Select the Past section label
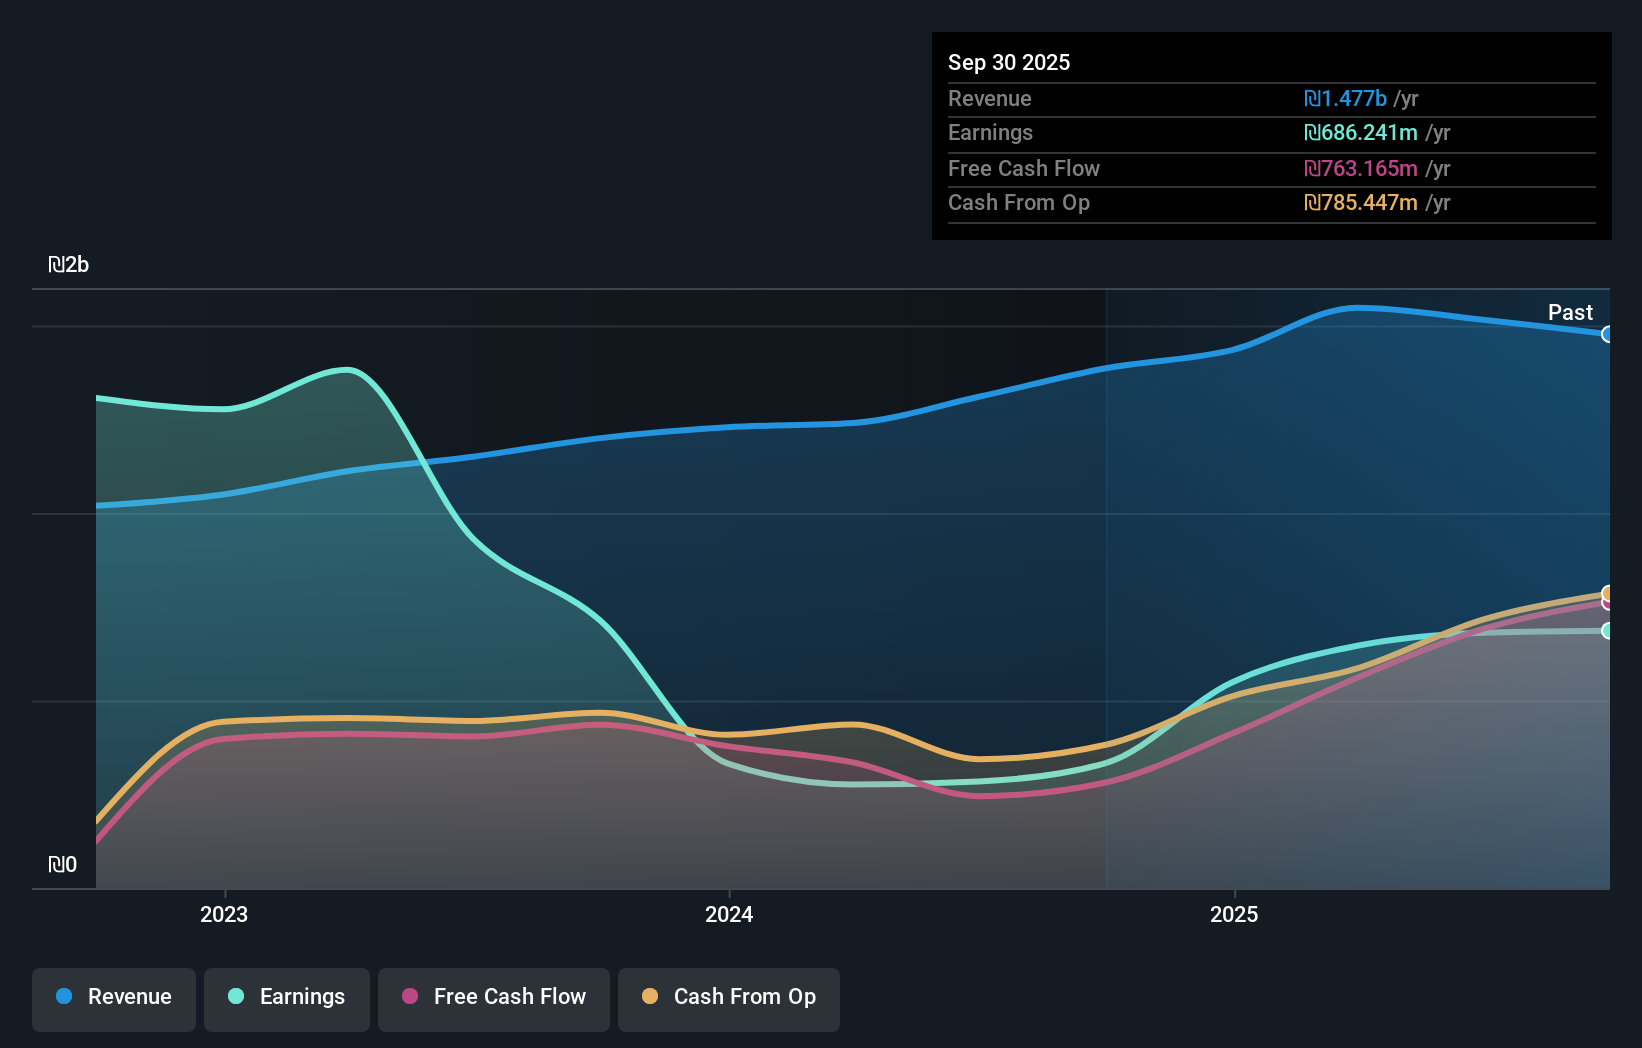This screenshot has height=1048, width=1642. 1570,313
